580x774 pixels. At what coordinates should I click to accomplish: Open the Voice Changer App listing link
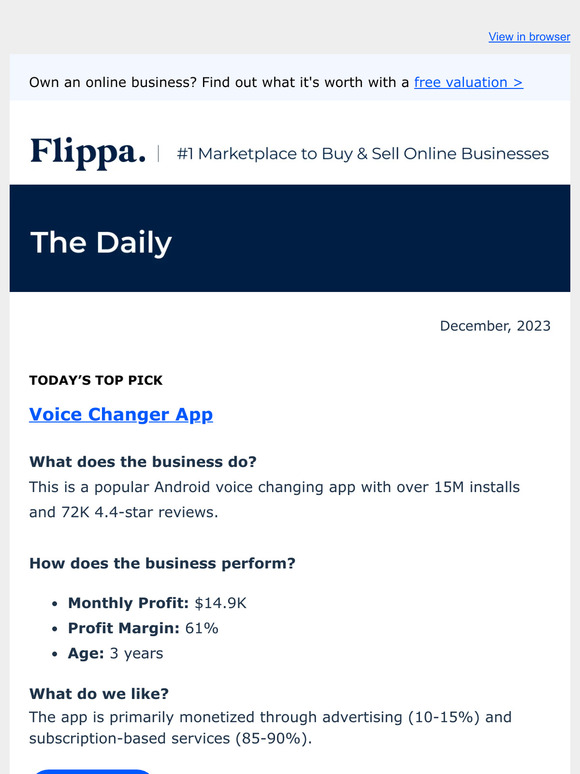point(121,414)
